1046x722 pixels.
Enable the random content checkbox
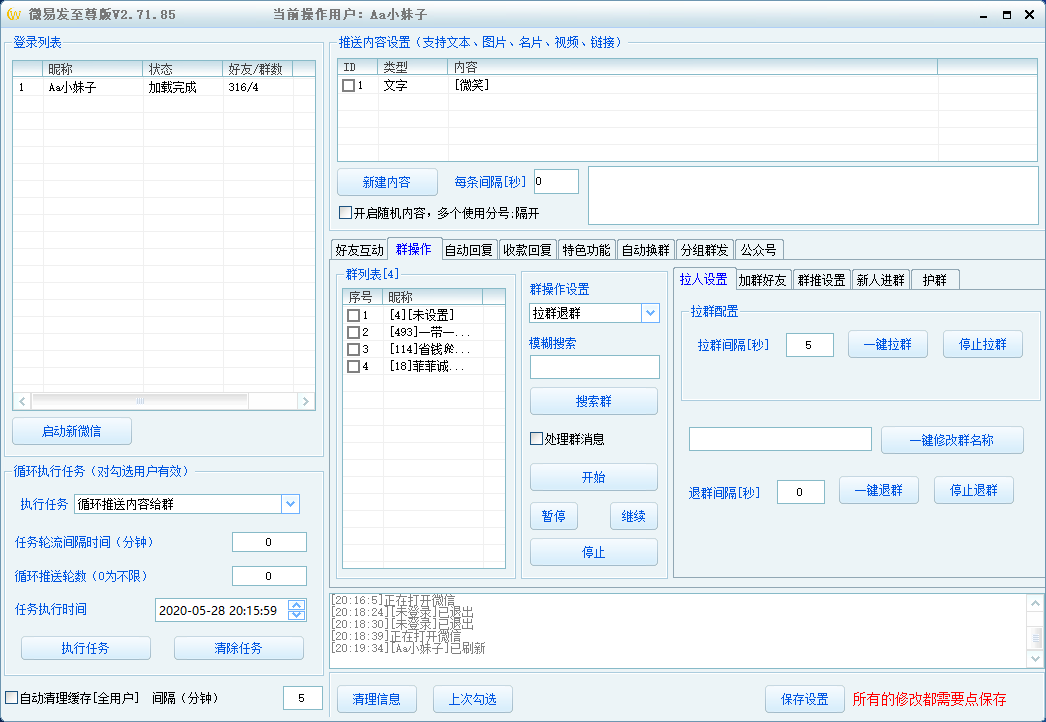[345, 213]
